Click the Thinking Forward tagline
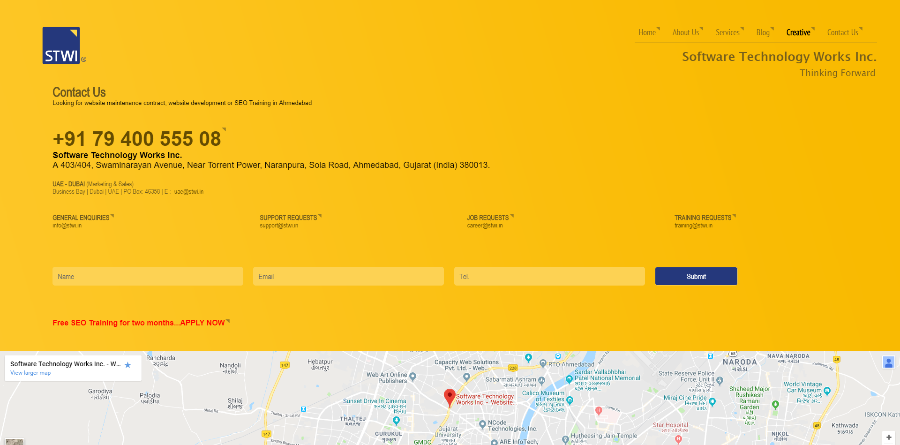 [x=837, y=73]
